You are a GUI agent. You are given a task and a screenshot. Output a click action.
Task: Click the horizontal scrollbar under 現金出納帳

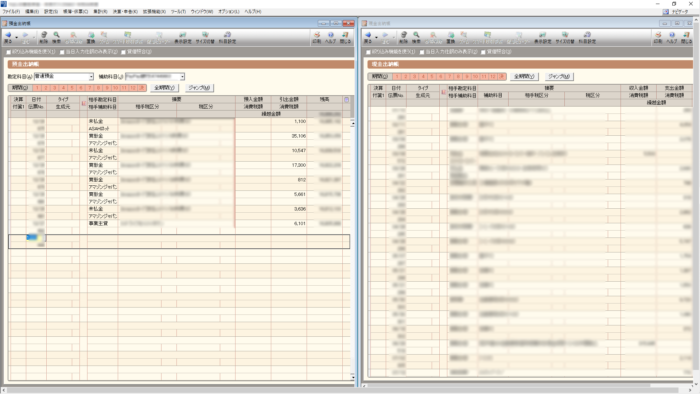pyautogui.click(x=528, y=385)
